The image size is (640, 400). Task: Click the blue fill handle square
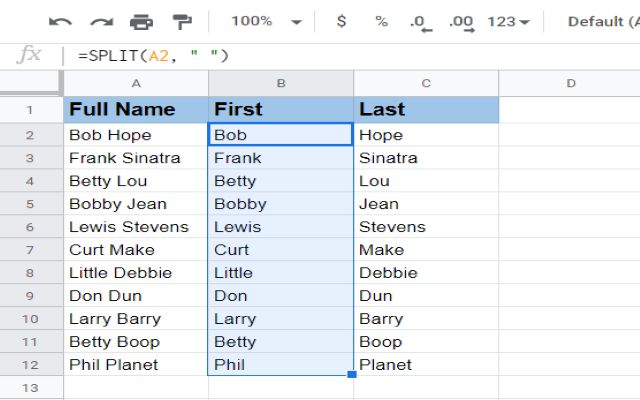352,375
